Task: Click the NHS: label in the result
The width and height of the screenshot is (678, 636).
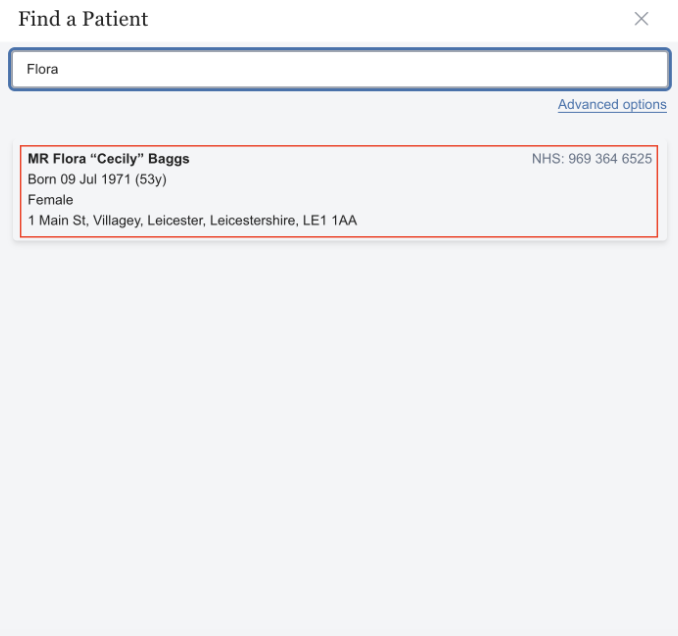Action: [548, 159]
